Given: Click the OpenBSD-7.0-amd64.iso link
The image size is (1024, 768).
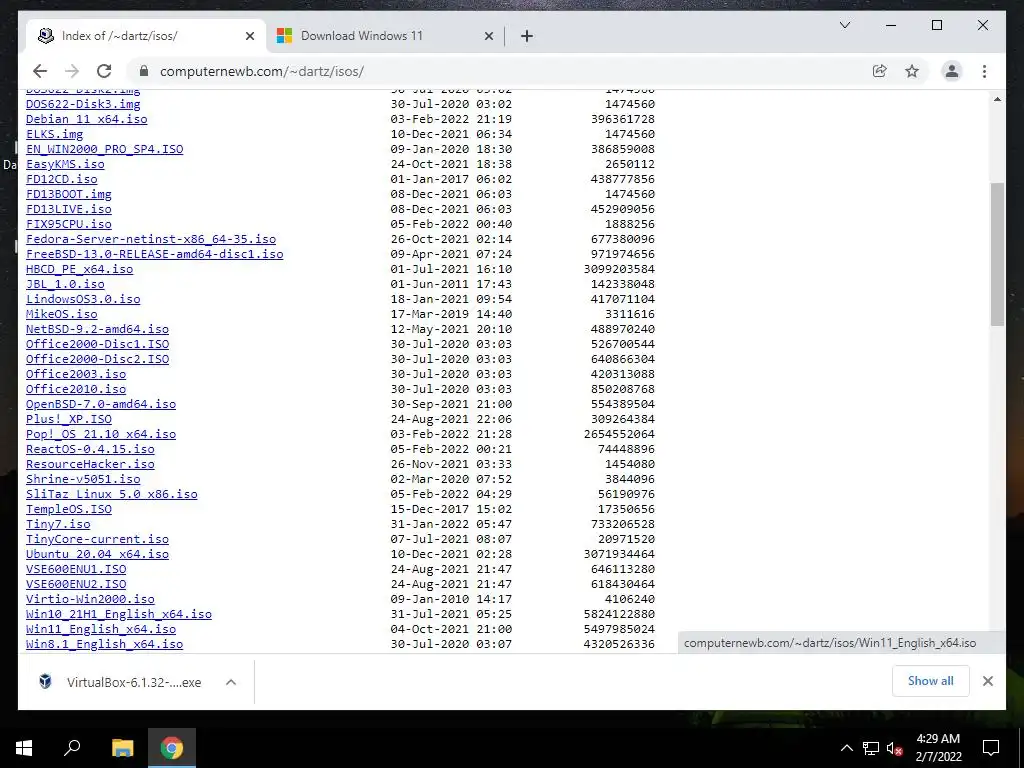Looking at the screenshot, I should [101, 404].
